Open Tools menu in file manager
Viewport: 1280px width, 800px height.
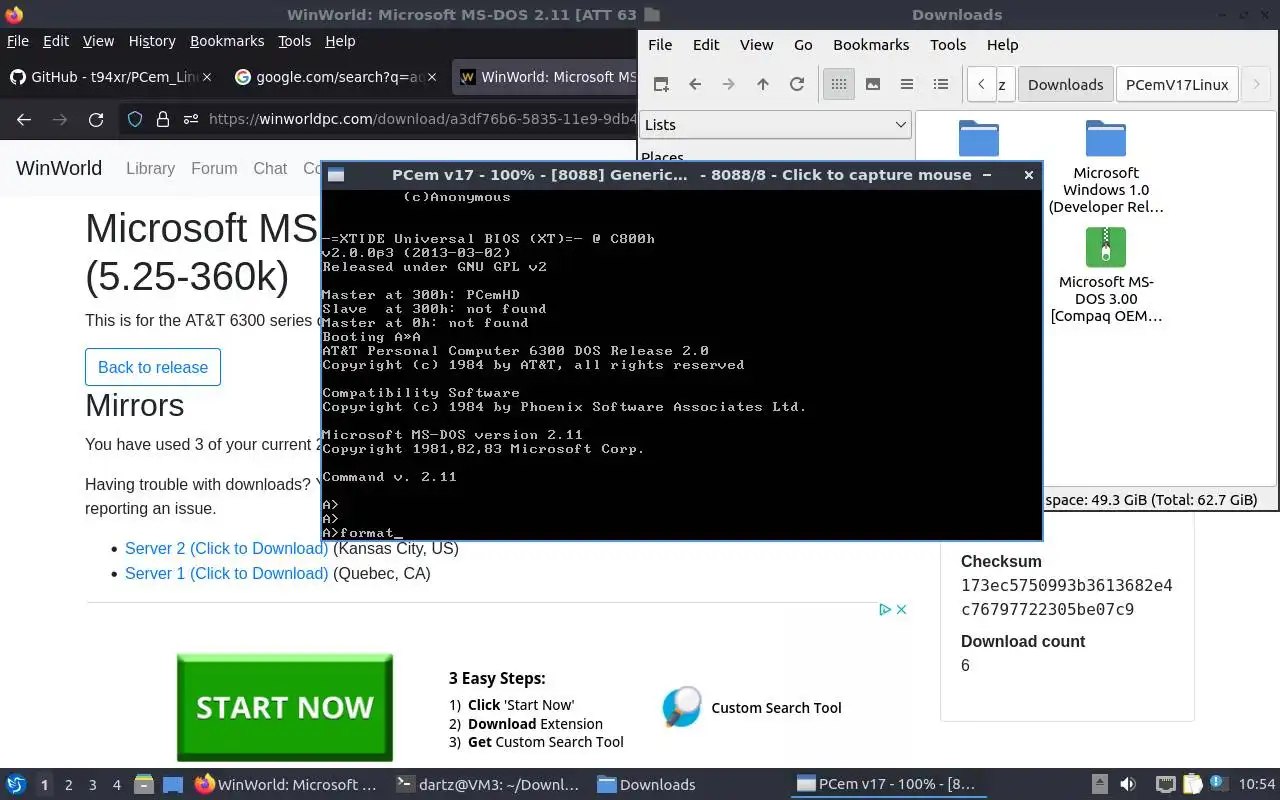tap(948, 44)
